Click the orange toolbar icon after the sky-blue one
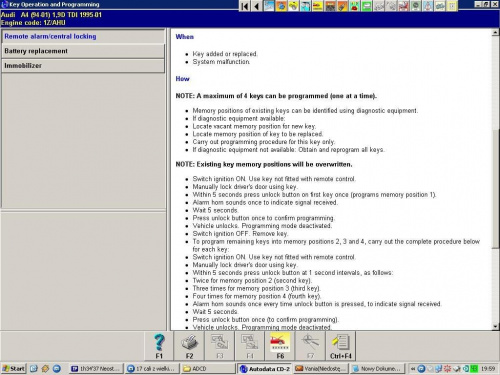The height and width of the screenshot is (375, 500). coord(281,6)
